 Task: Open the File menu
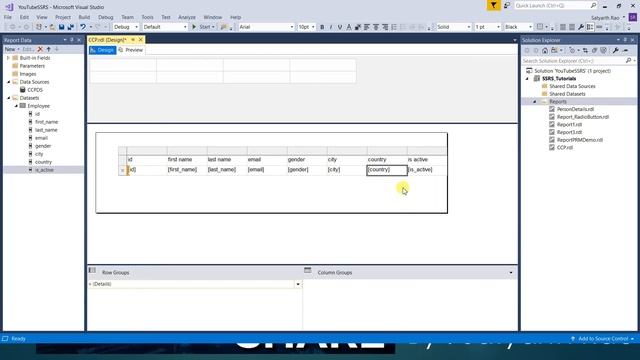8,17
